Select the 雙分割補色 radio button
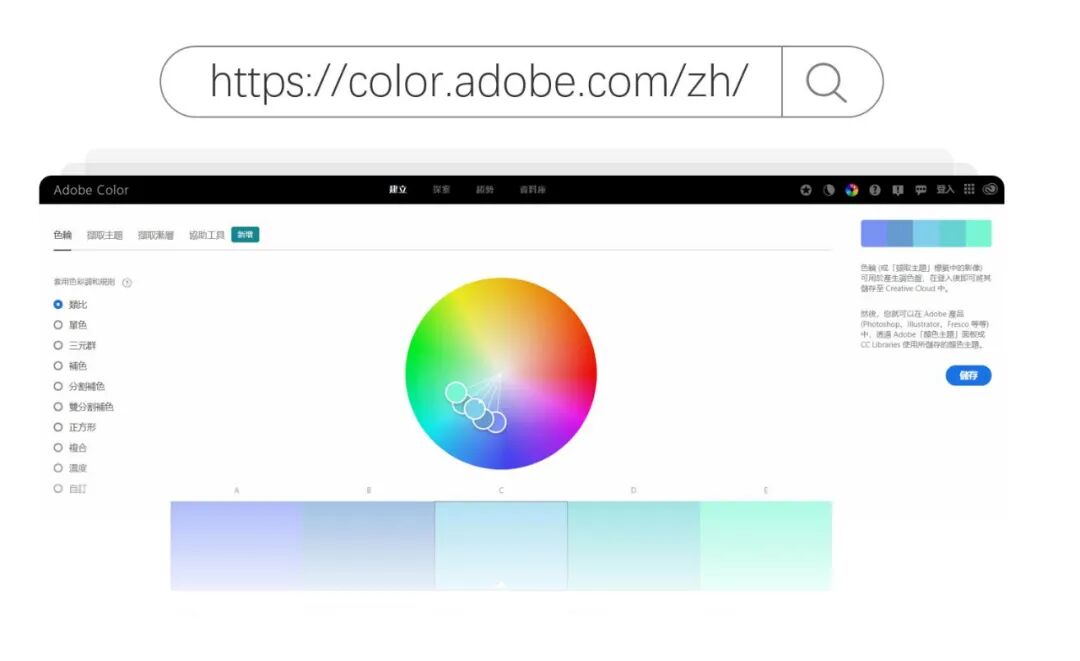 click(x=58, y=407)
